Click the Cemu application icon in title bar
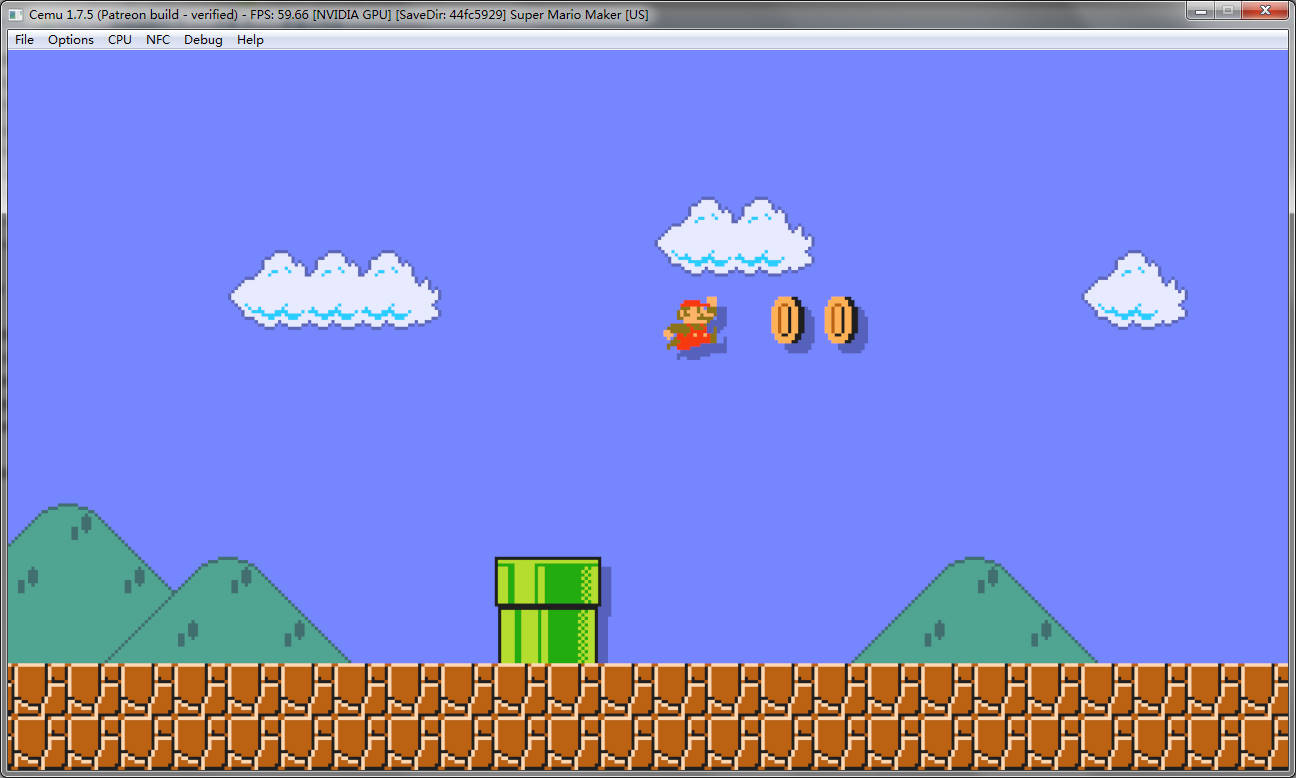The width and height of the screenshot is (1296, 778). 17,14
